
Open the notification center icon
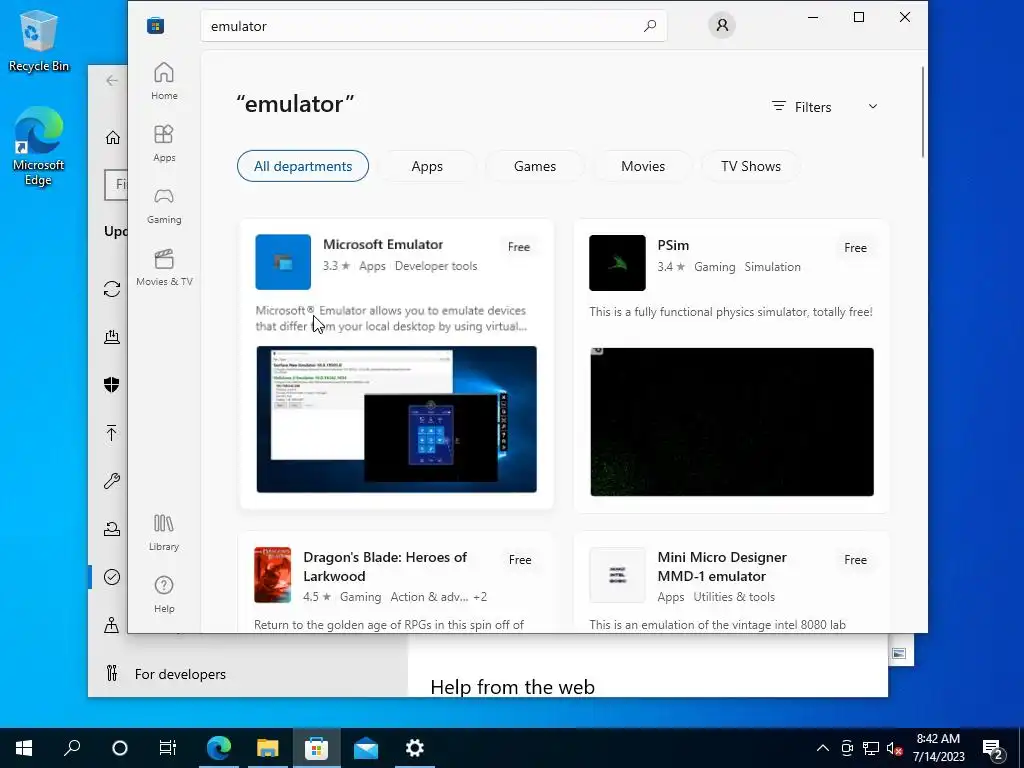click(993, 748)
